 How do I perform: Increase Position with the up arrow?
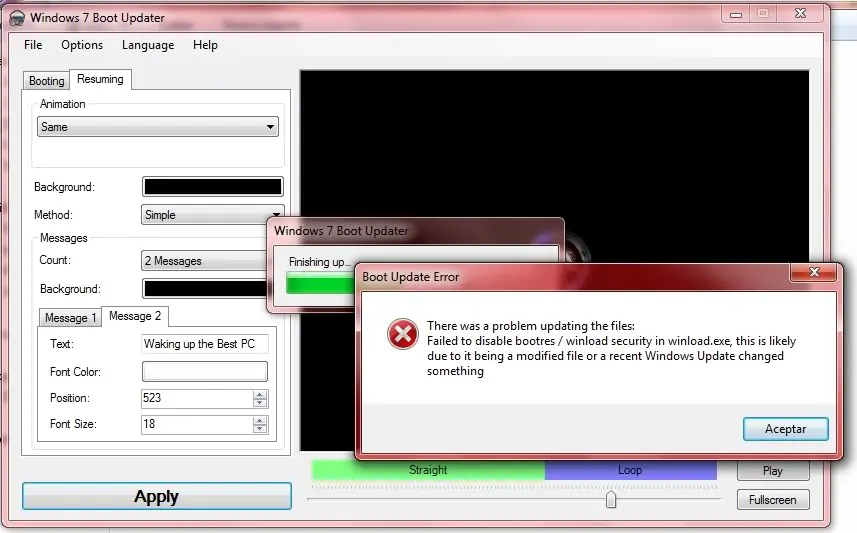tap(260, 394)
